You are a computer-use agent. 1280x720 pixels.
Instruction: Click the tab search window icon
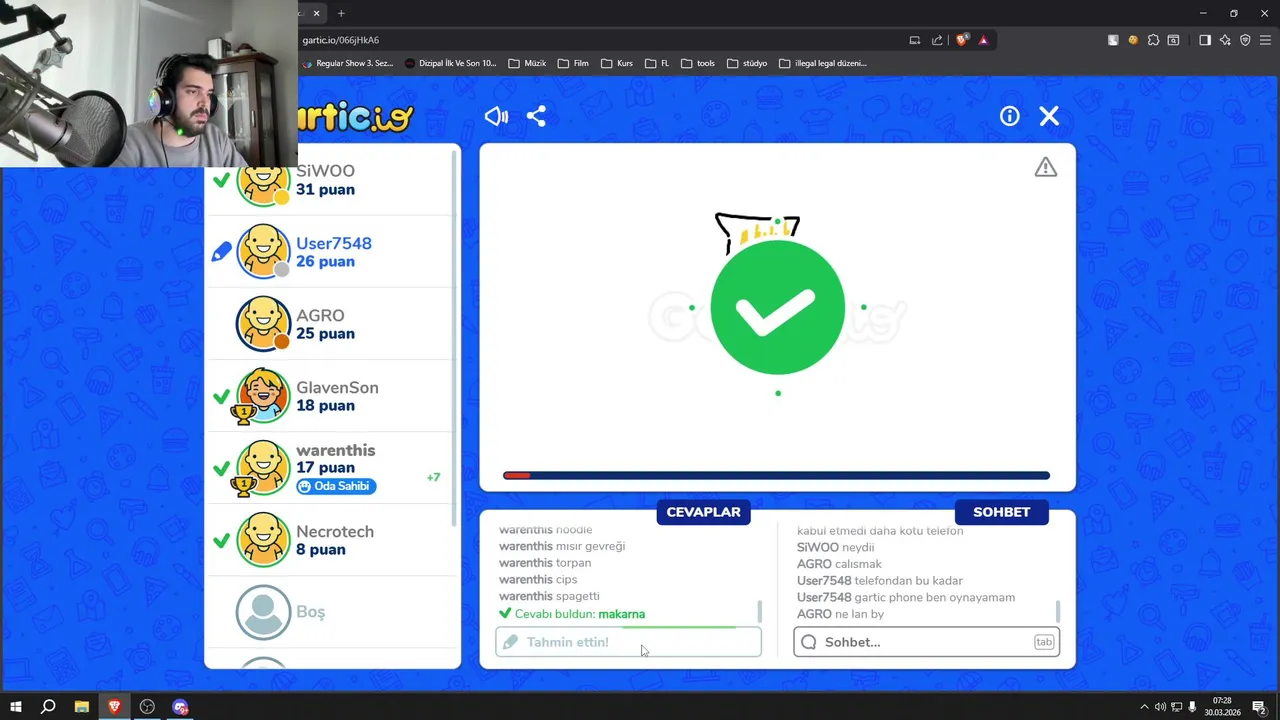(1173, 40)
